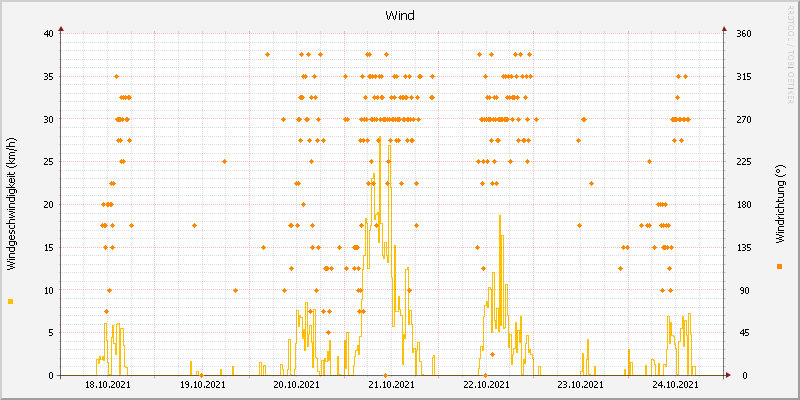Click the right axis value 360
Viewport: 800px width, 400px height.
pyautogui.click(x=743, y=34)
